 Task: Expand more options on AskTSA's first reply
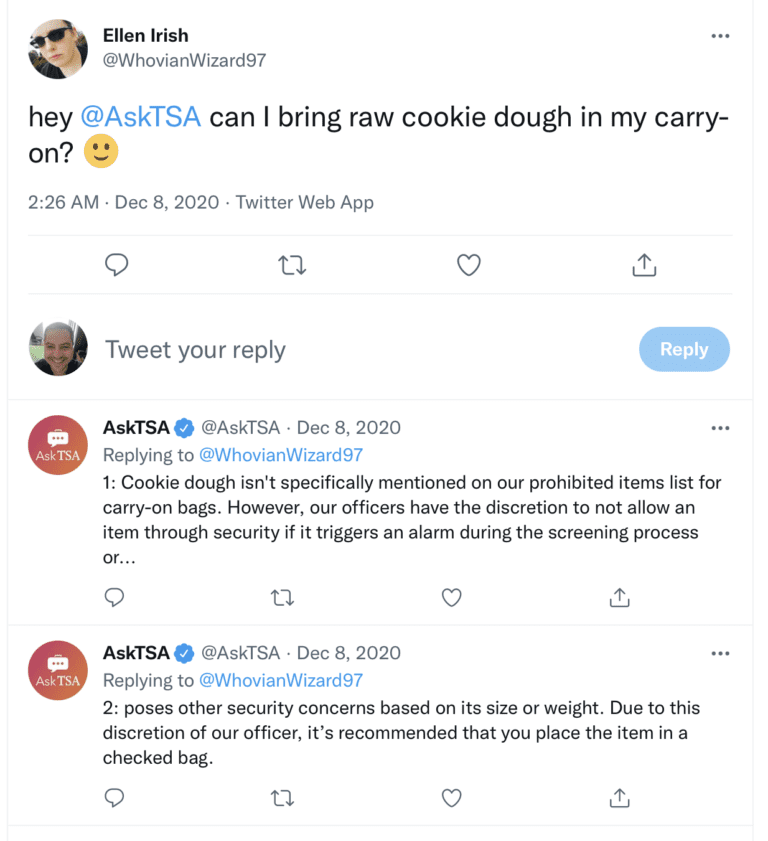click(x=720, y=427)
